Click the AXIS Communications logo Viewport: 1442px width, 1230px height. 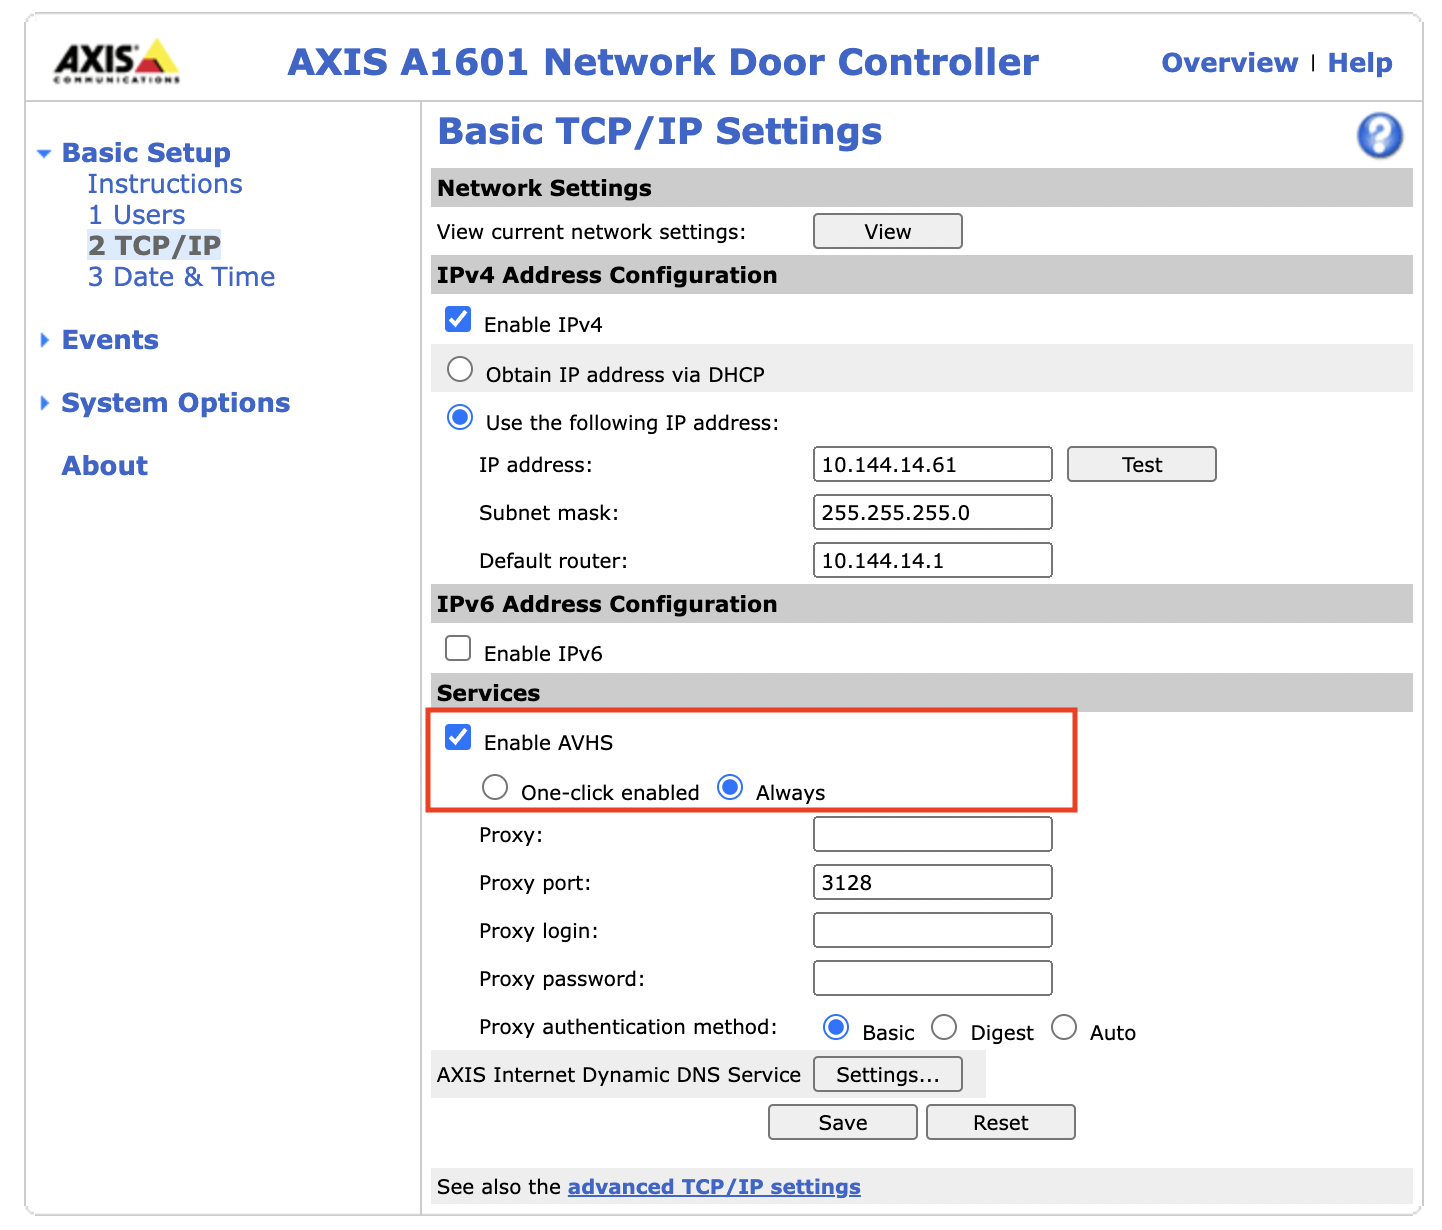tap(117, 62)
